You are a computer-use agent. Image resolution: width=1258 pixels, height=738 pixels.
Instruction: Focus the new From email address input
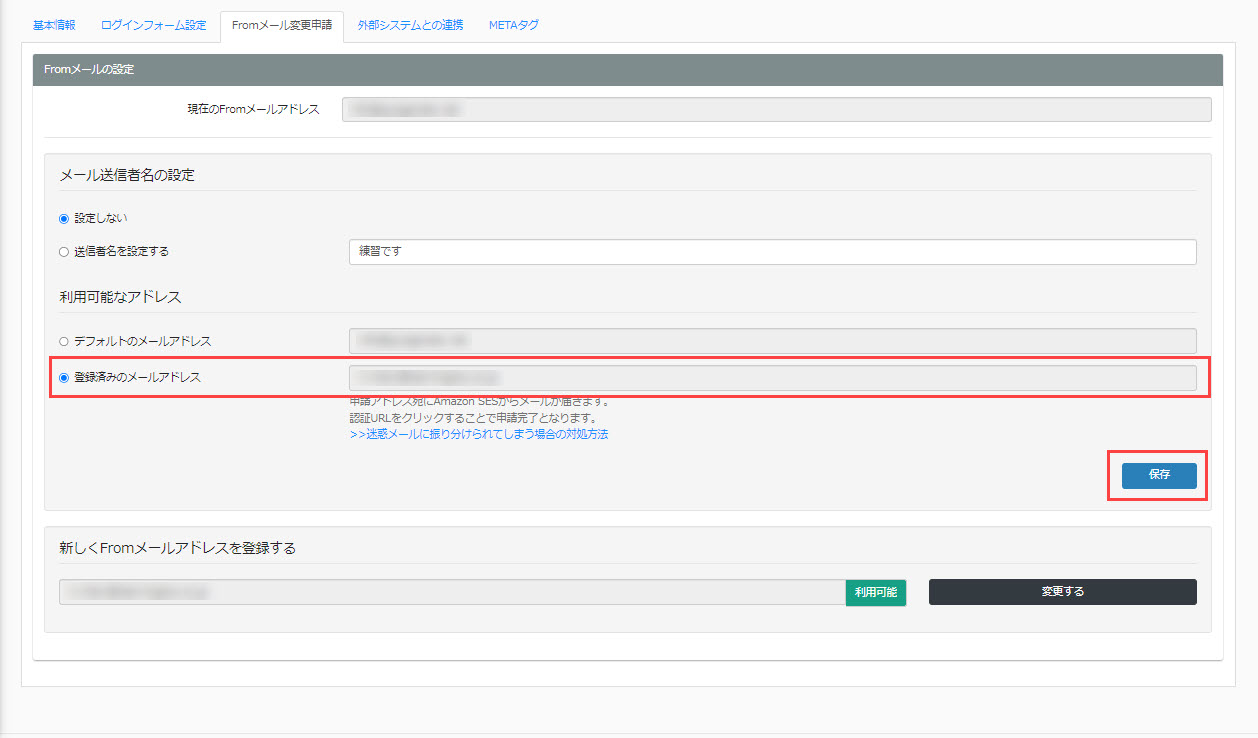tap(452, 592)
